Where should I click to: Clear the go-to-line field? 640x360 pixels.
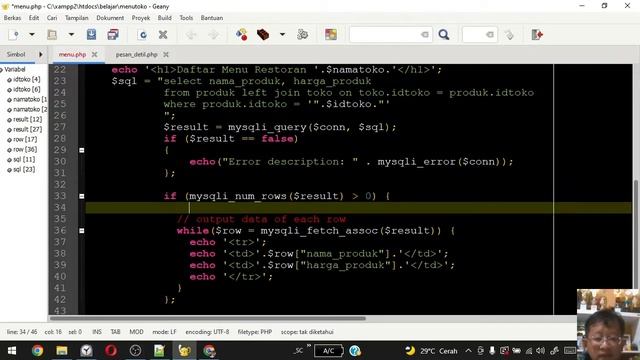click(x=490, y=35)
